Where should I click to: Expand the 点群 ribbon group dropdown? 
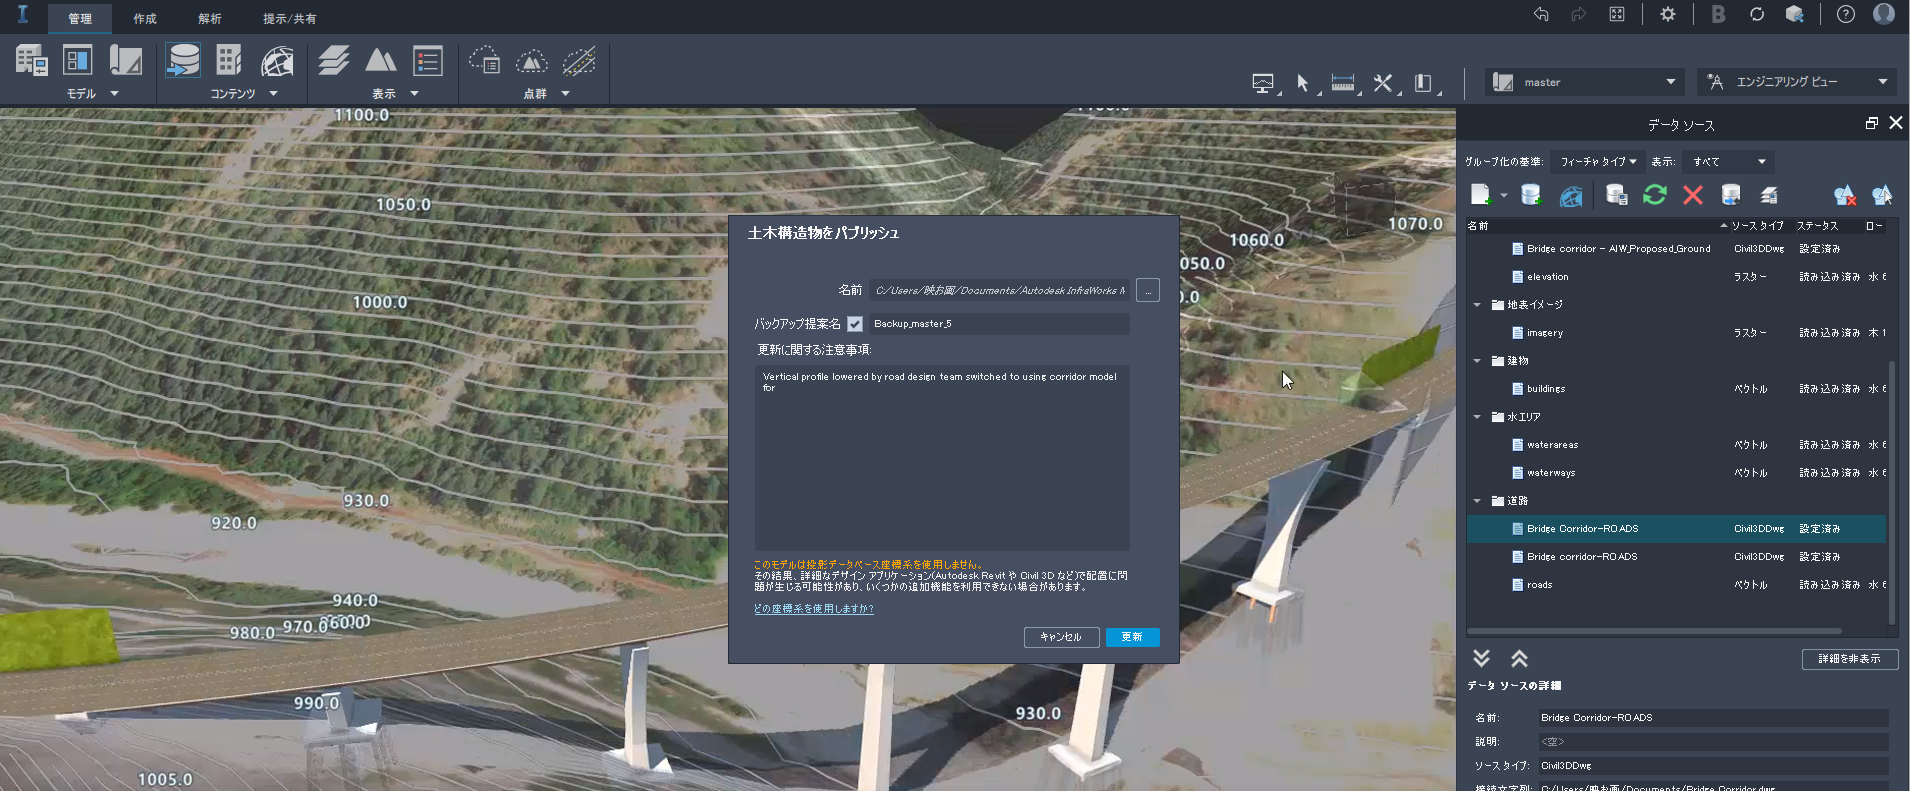(565, 94)
